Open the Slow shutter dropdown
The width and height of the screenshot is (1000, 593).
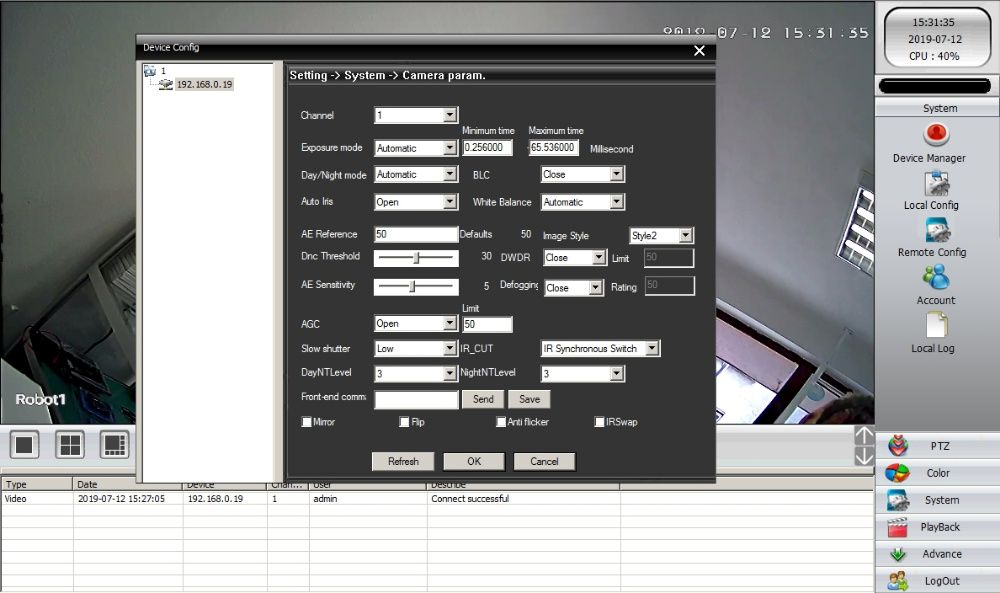(416, 348)
